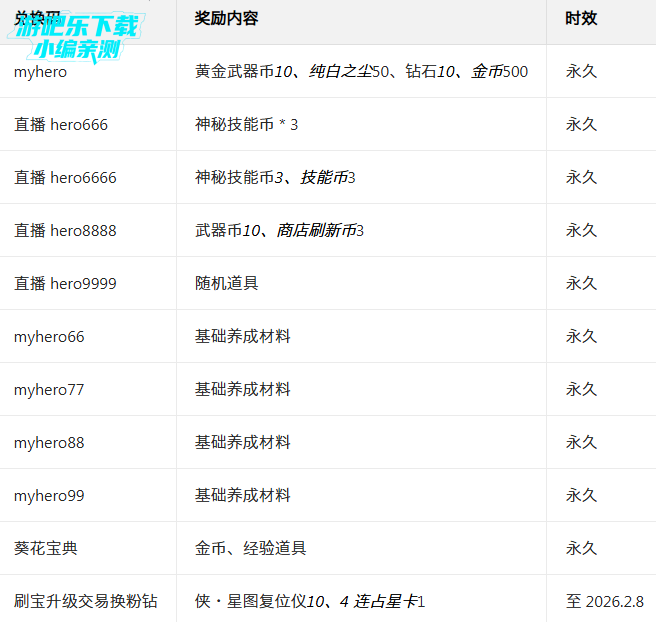
Task: Click the 黄金武器币 reward description
Action: [x=361, y=72]
